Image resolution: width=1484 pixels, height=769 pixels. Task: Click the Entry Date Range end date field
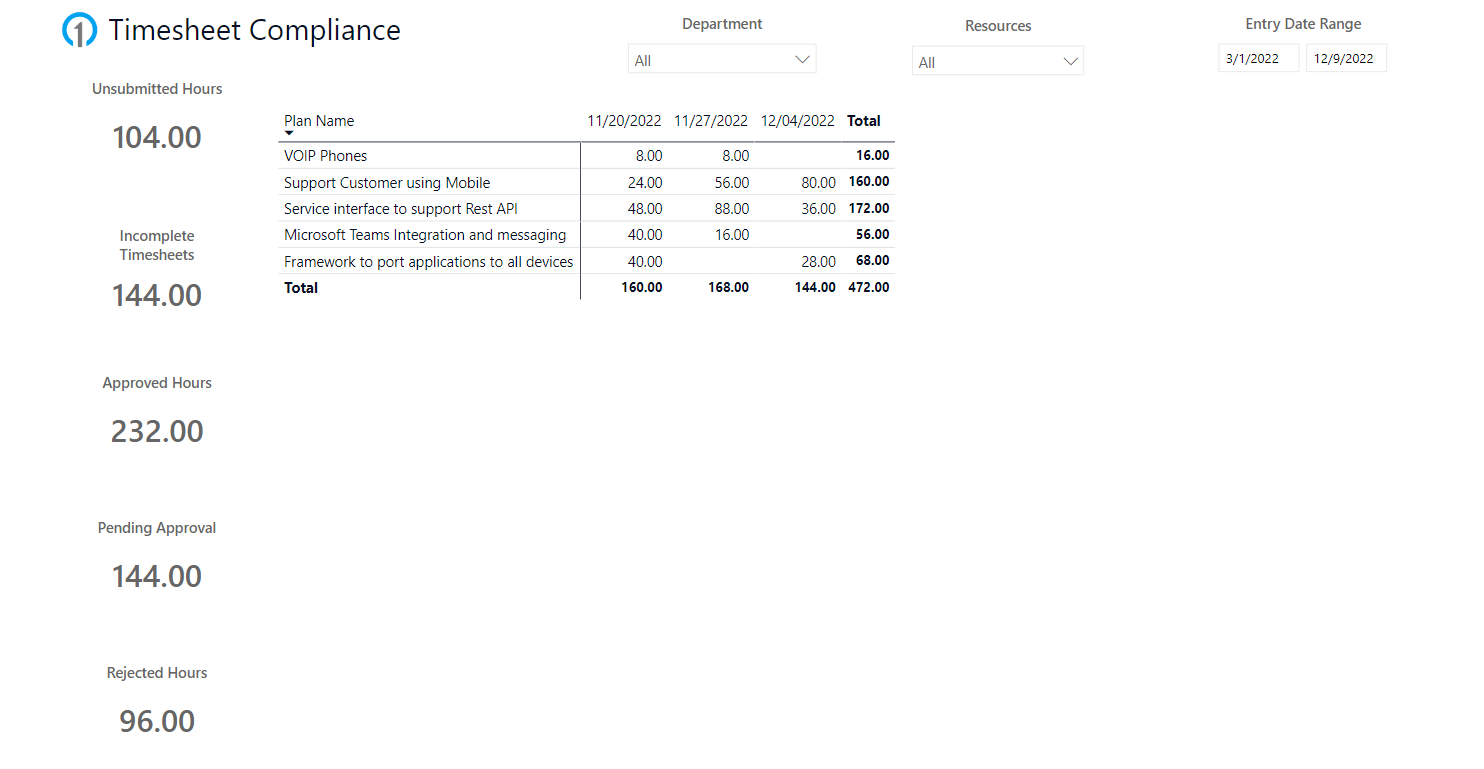pyautogui.click(x=1346, y=58)
